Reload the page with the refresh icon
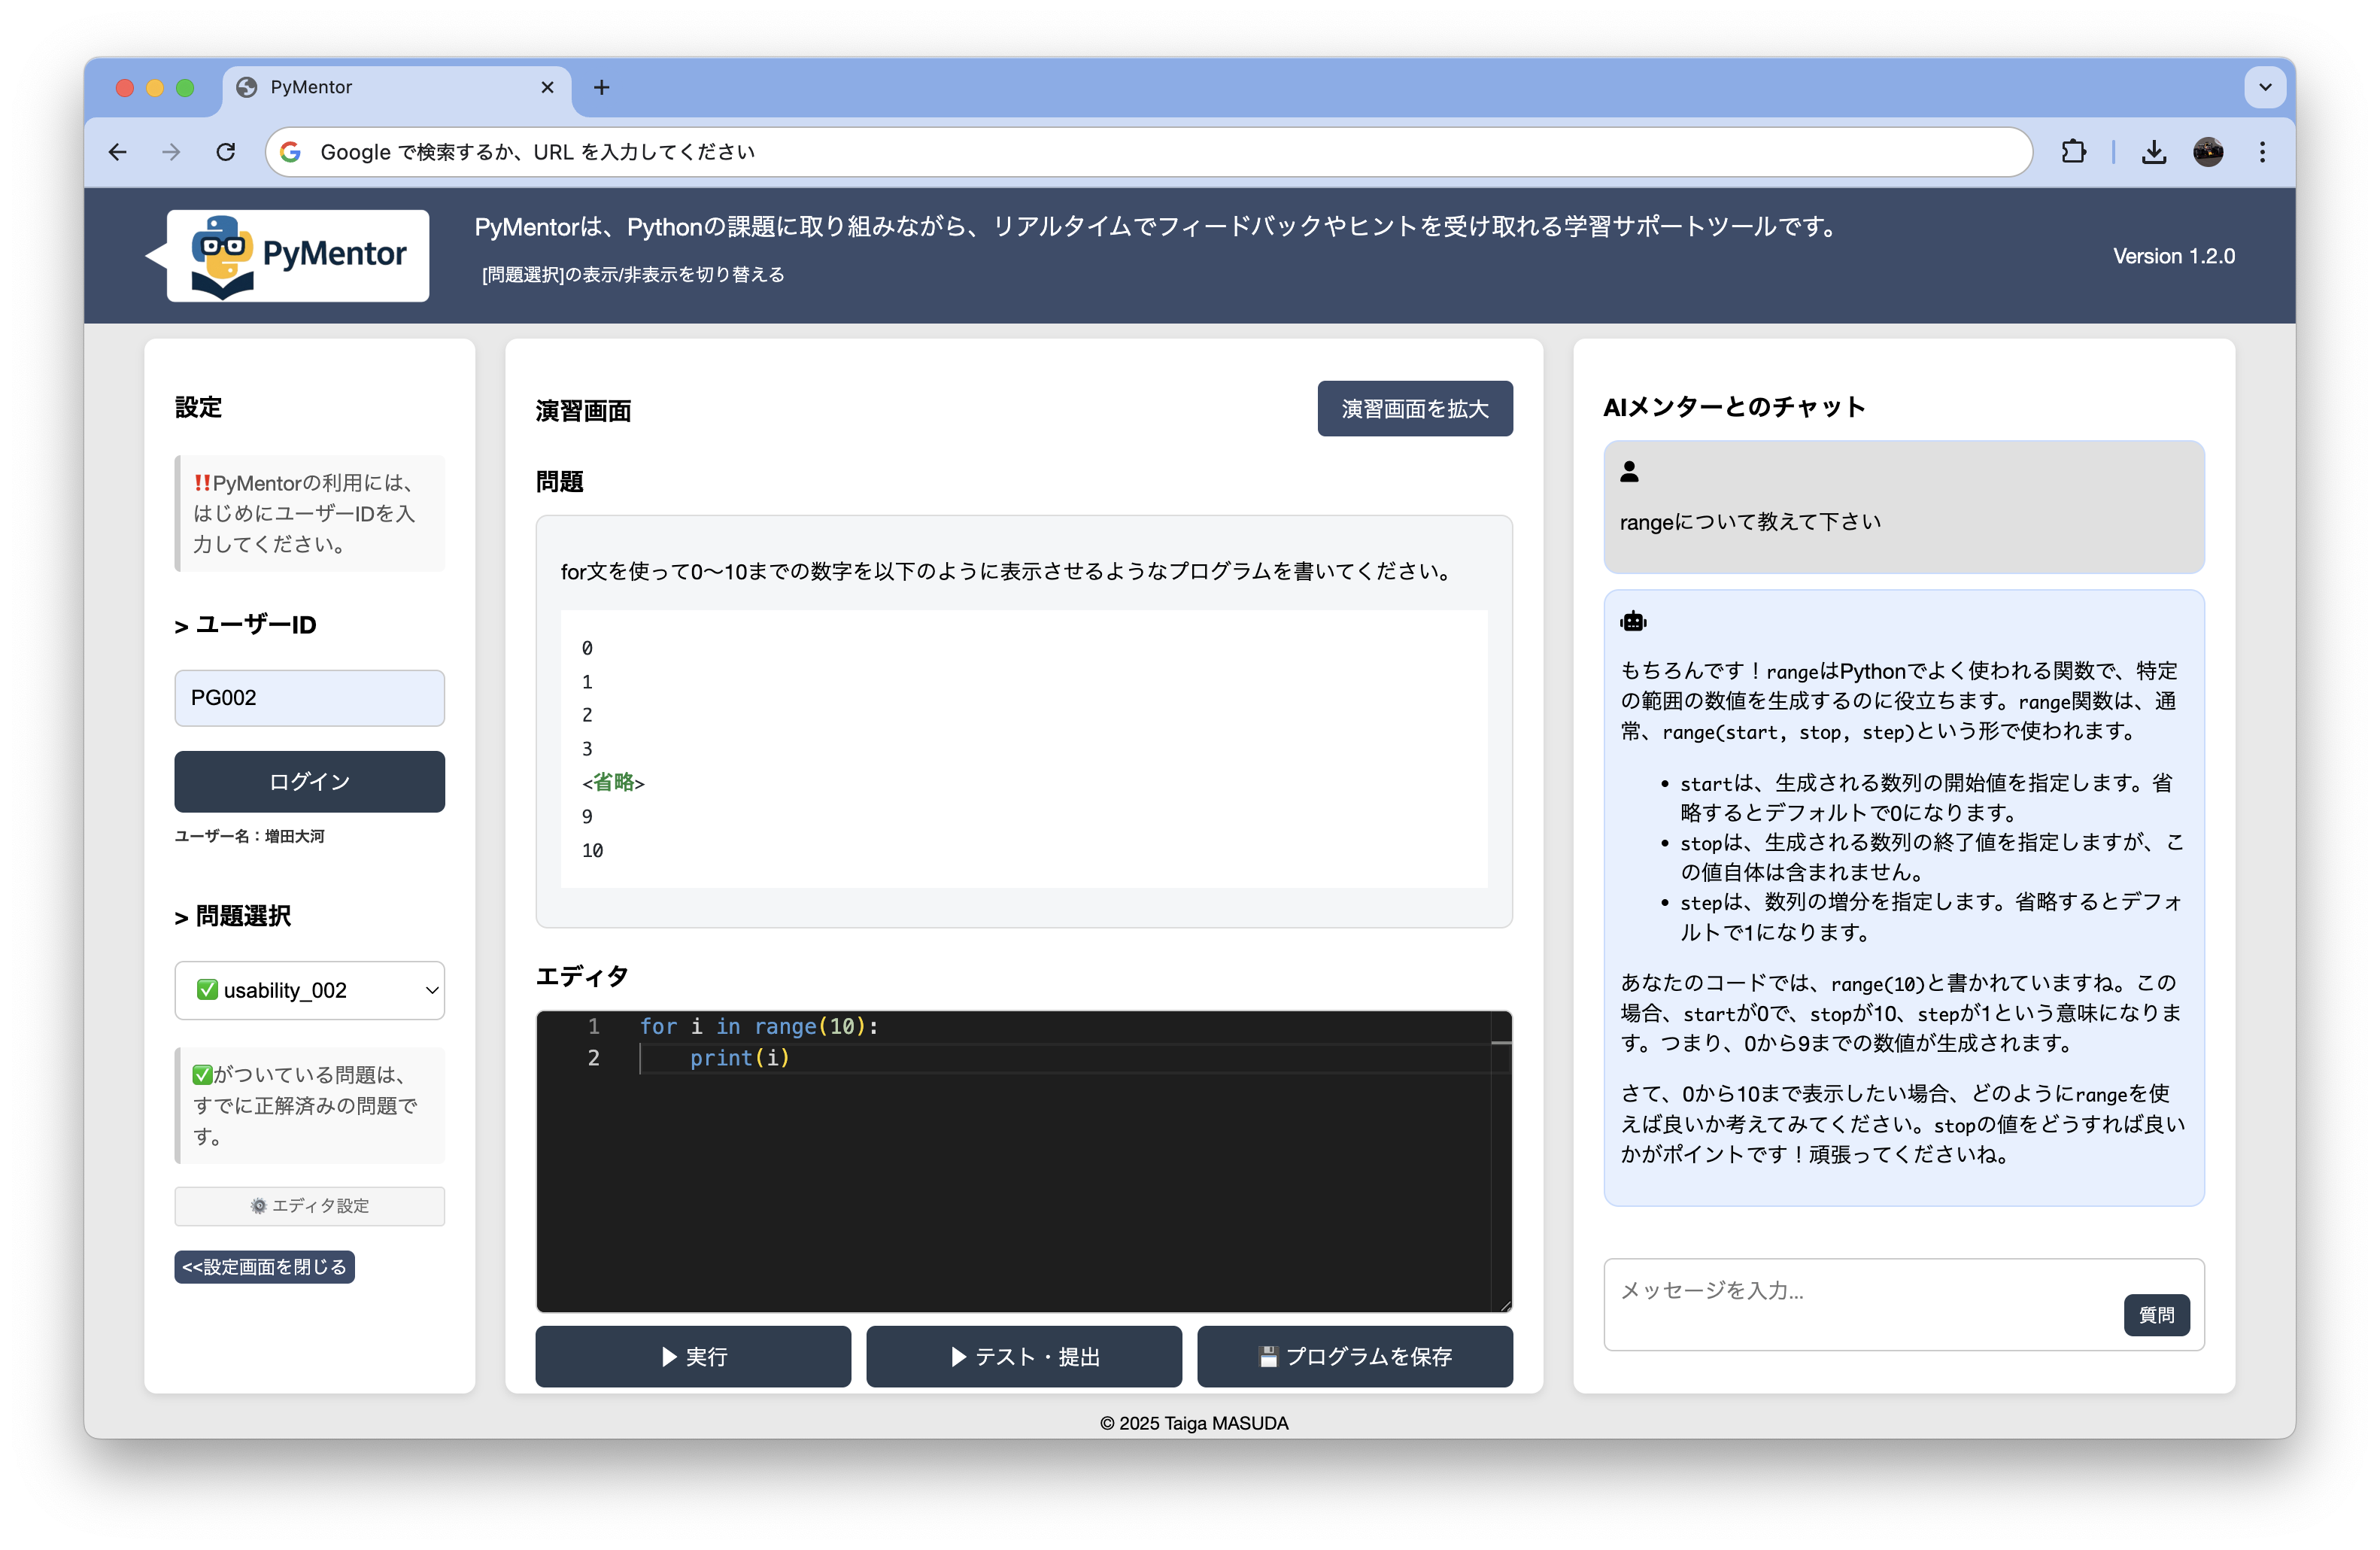This screenshot has width=2380, height=1550. point(226,152)
